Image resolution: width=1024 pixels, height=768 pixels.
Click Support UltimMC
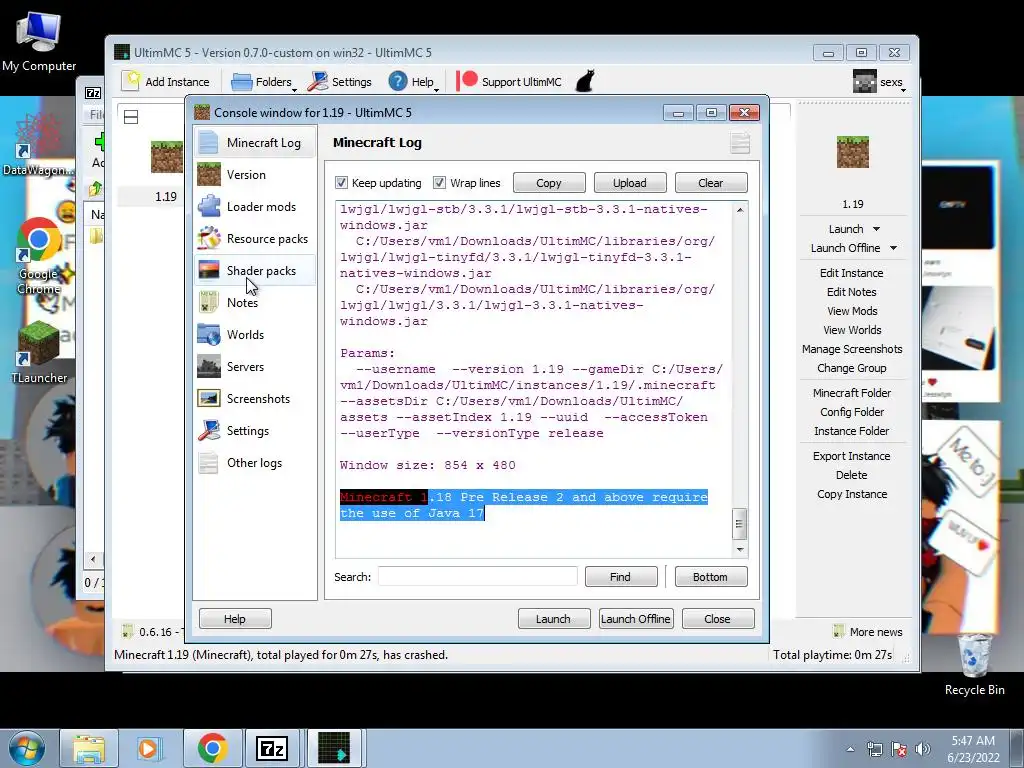click(x=509, y=82)
